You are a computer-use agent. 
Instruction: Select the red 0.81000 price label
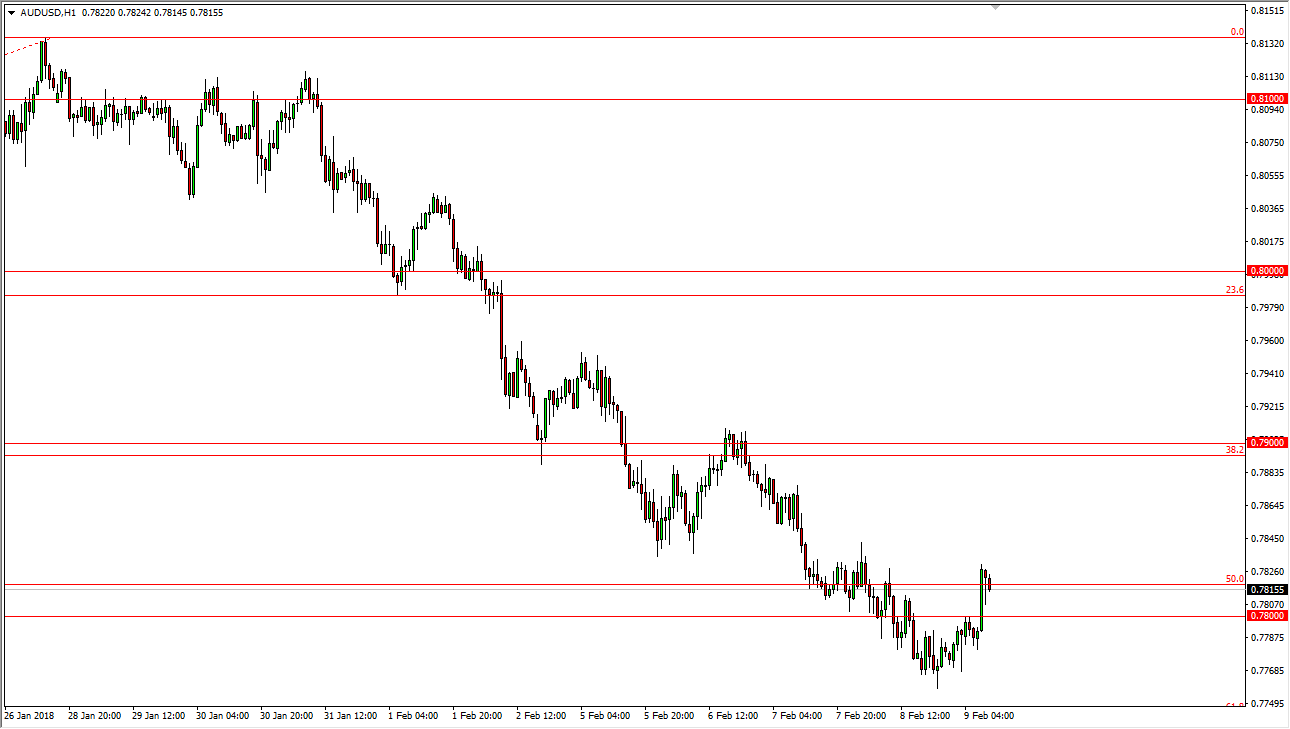click(x=1266, y=99)
